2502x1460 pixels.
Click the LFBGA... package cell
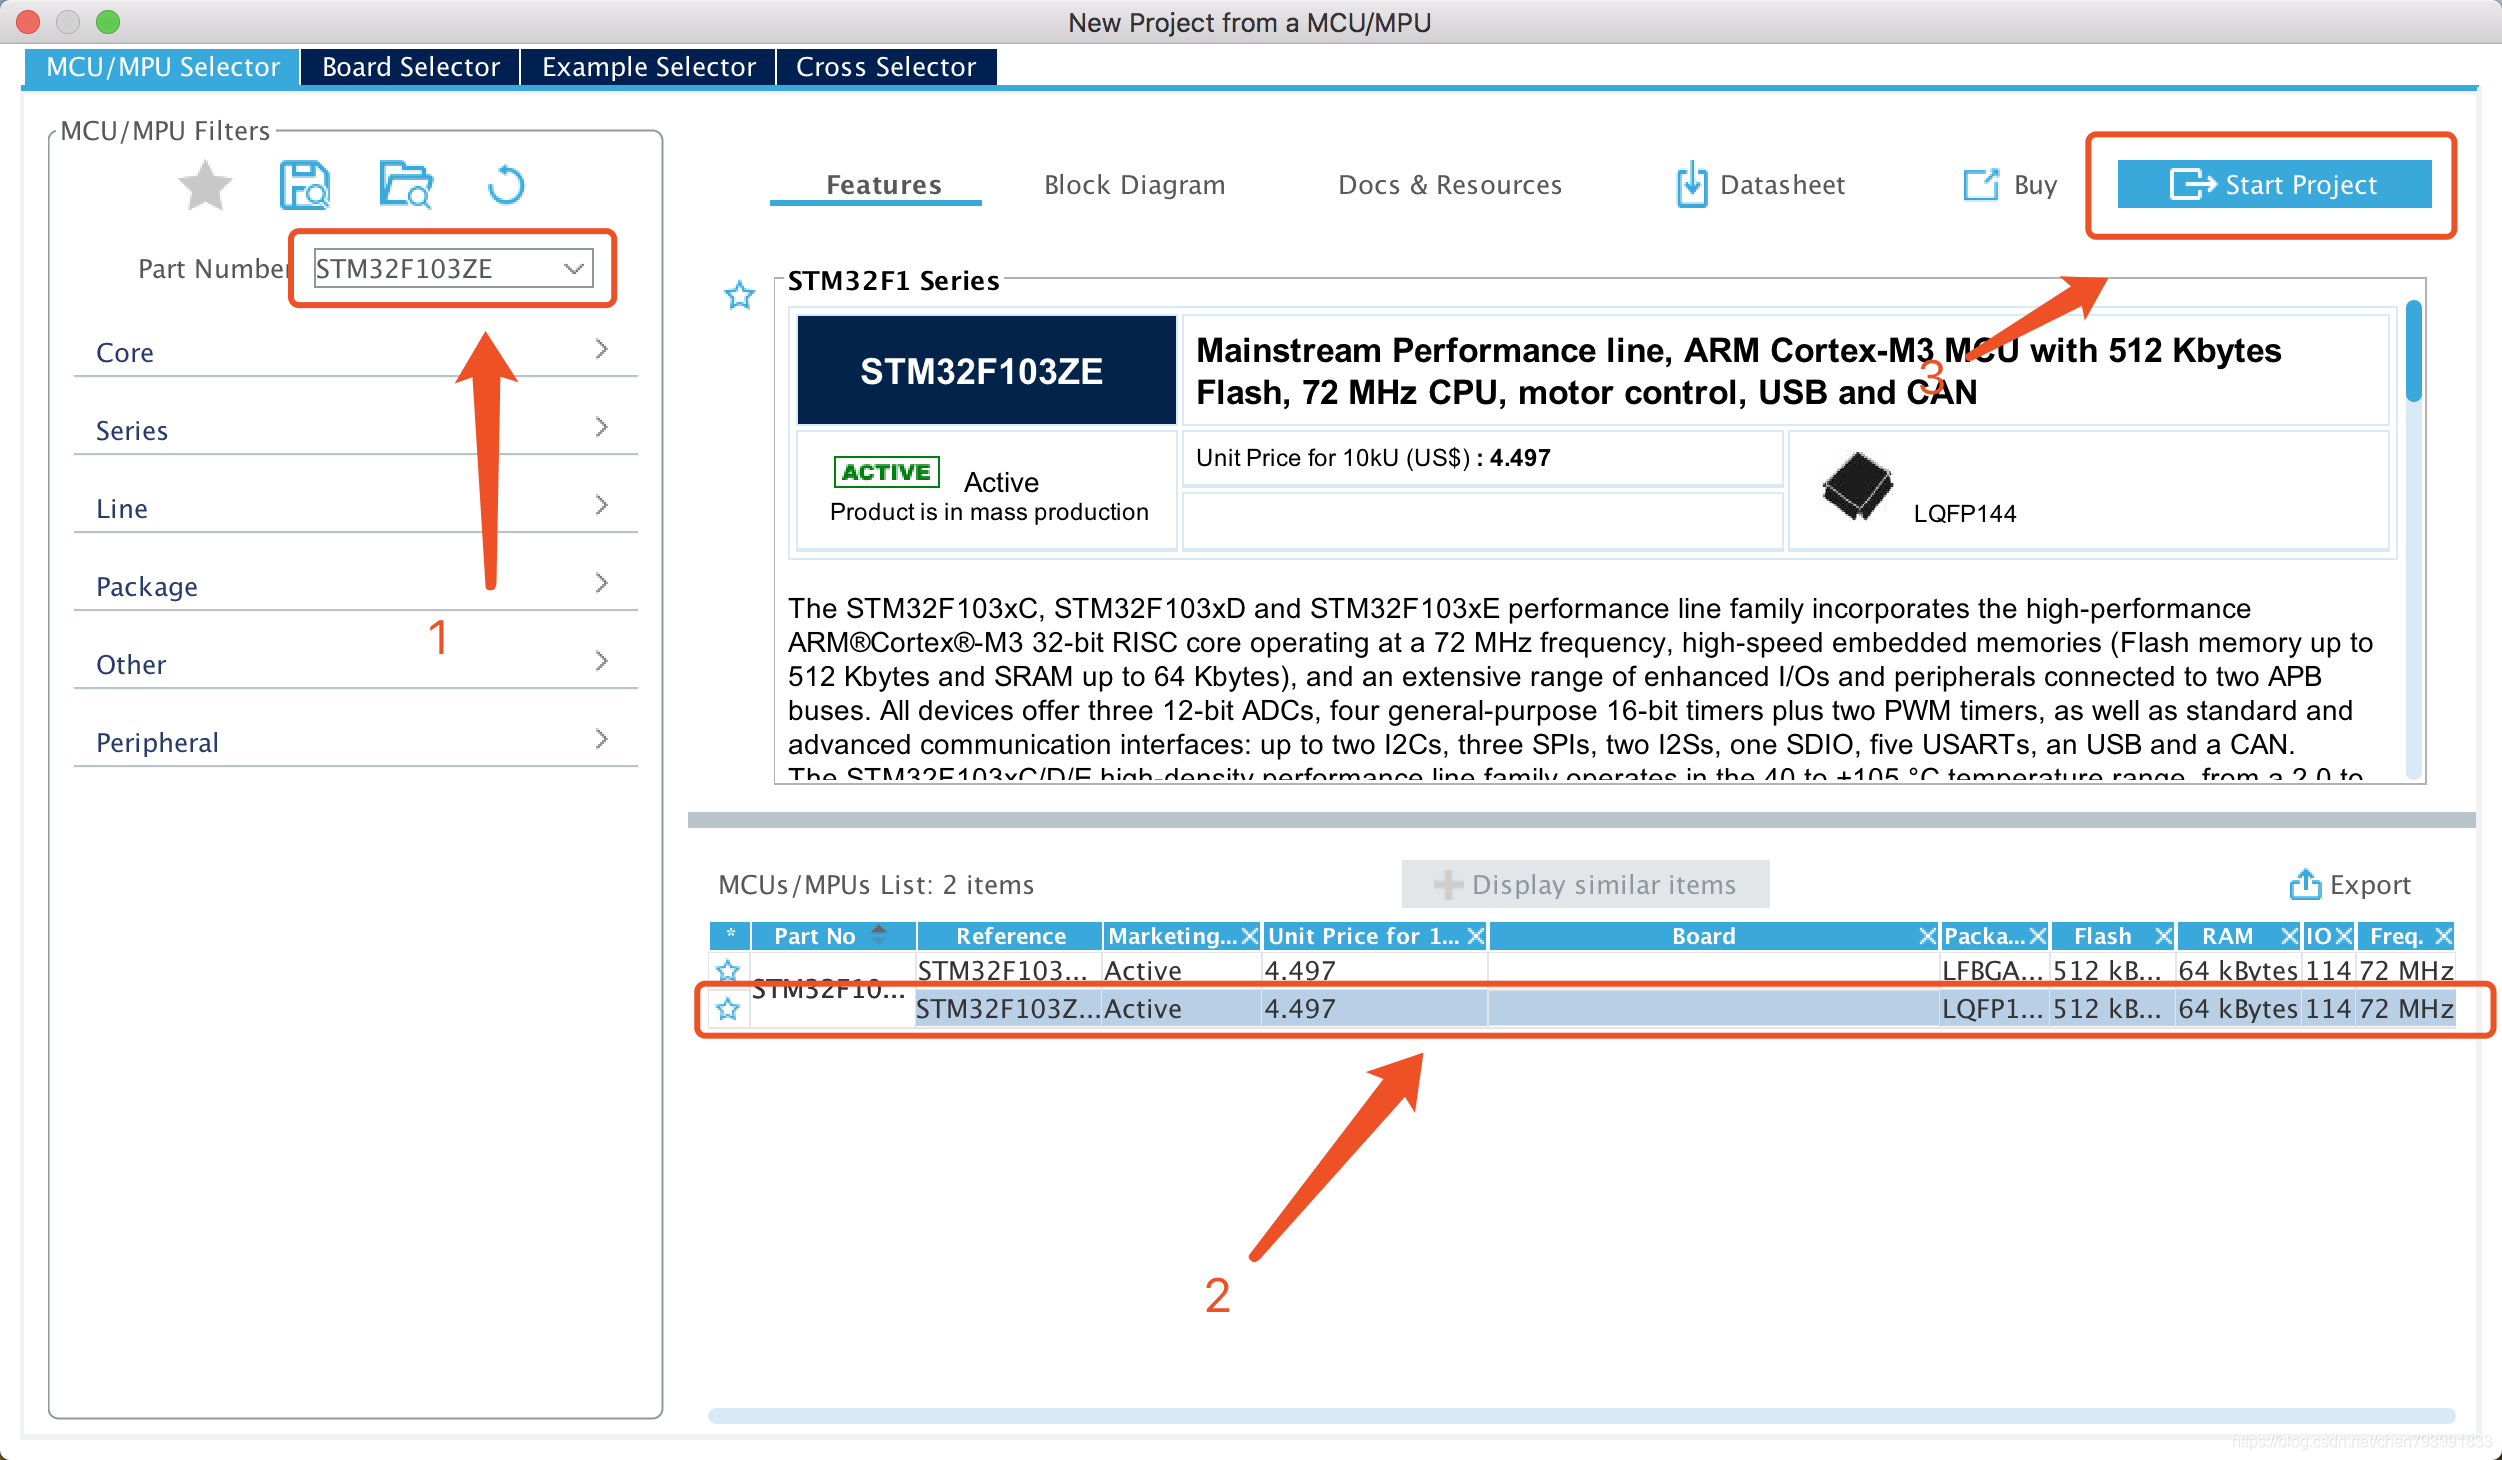1993,970
